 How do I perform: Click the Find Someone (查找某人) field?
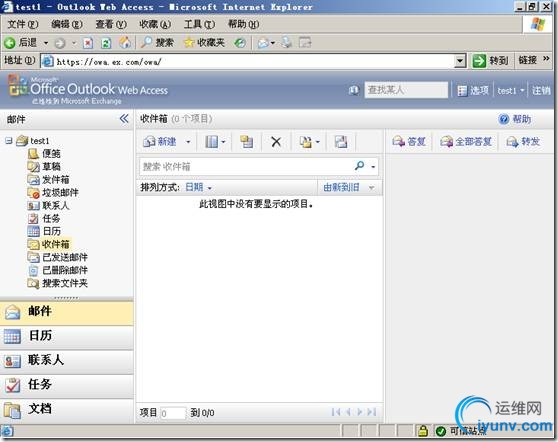(x=406, y=90)
